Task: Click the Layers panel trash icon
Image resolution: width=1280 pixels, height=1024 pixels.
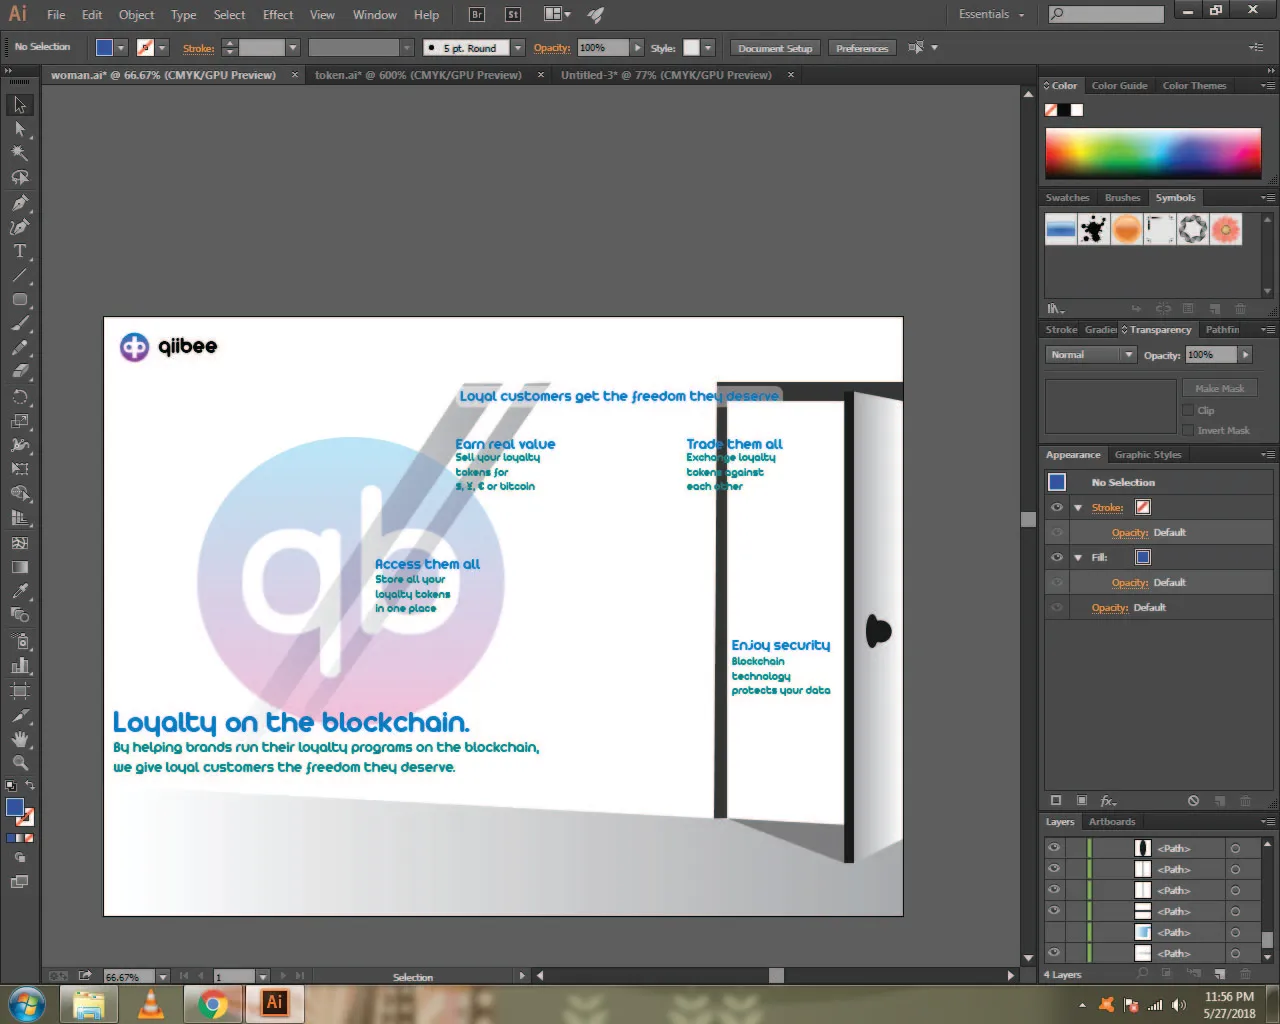Action: pos(1245,974)
